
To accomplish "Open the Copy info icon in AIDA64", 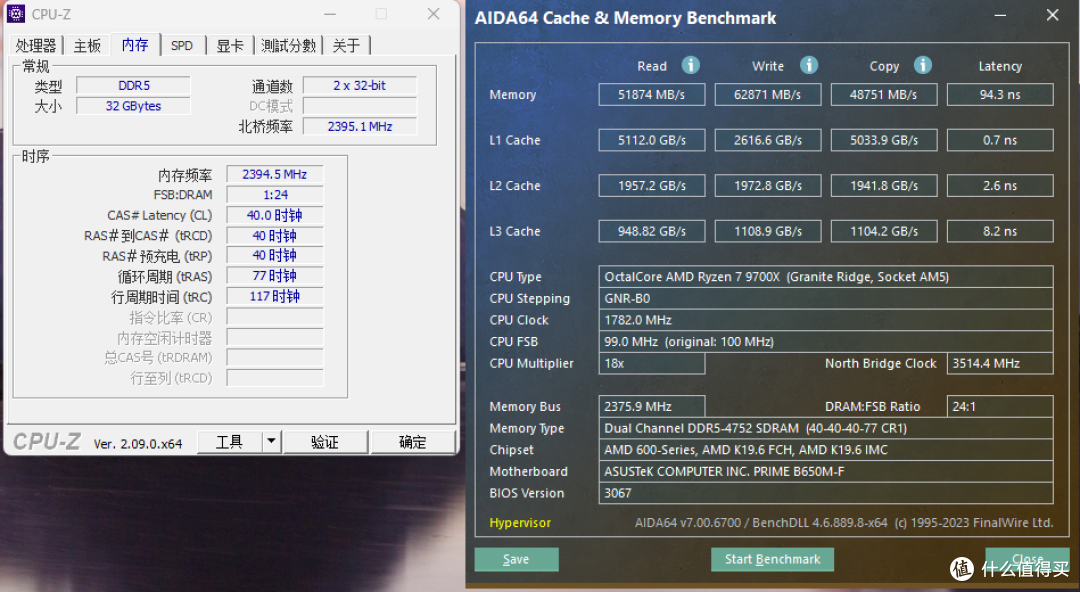I will click(923, 65).
